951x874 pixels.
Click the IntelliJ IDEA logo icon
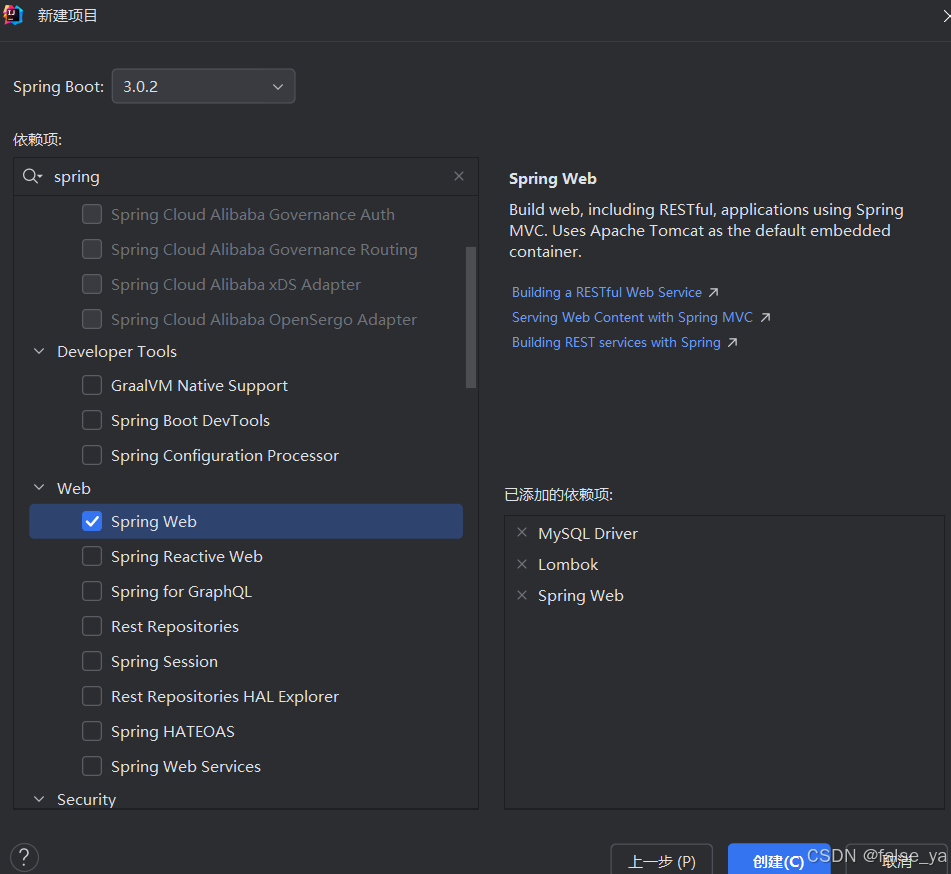(13, 15)
